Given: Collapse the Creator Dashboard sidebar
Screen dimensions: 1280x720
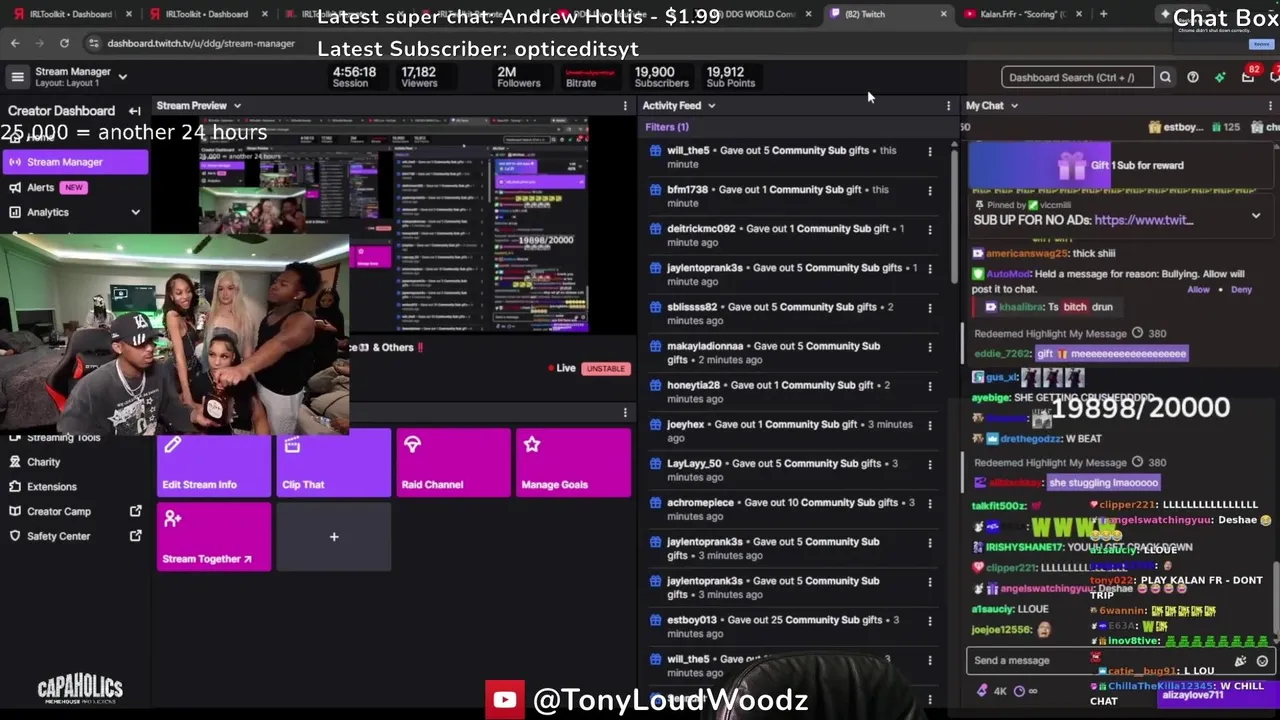Looking at the screenshot, I should 135,111.
